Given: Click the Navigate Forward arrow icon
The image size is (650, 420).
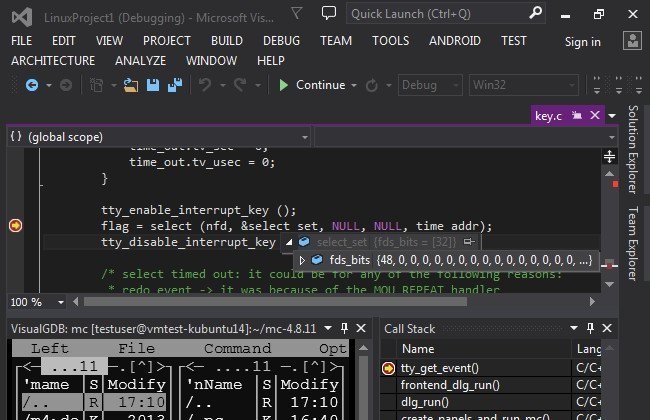Looking at the screenshot, I should pos(65,85).
